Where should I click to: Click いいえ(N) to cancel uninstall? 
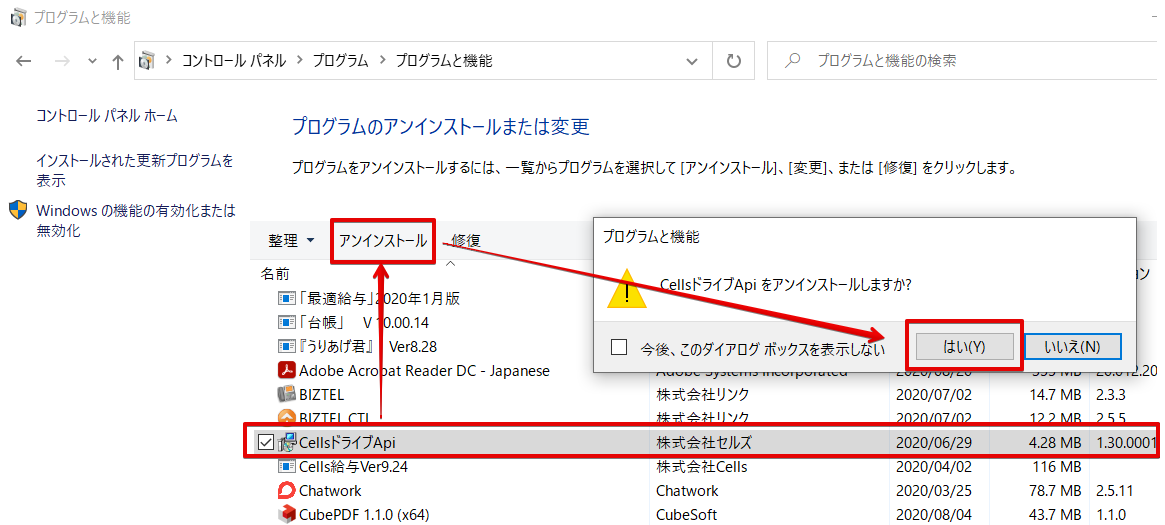click(x=1072, y=346)
